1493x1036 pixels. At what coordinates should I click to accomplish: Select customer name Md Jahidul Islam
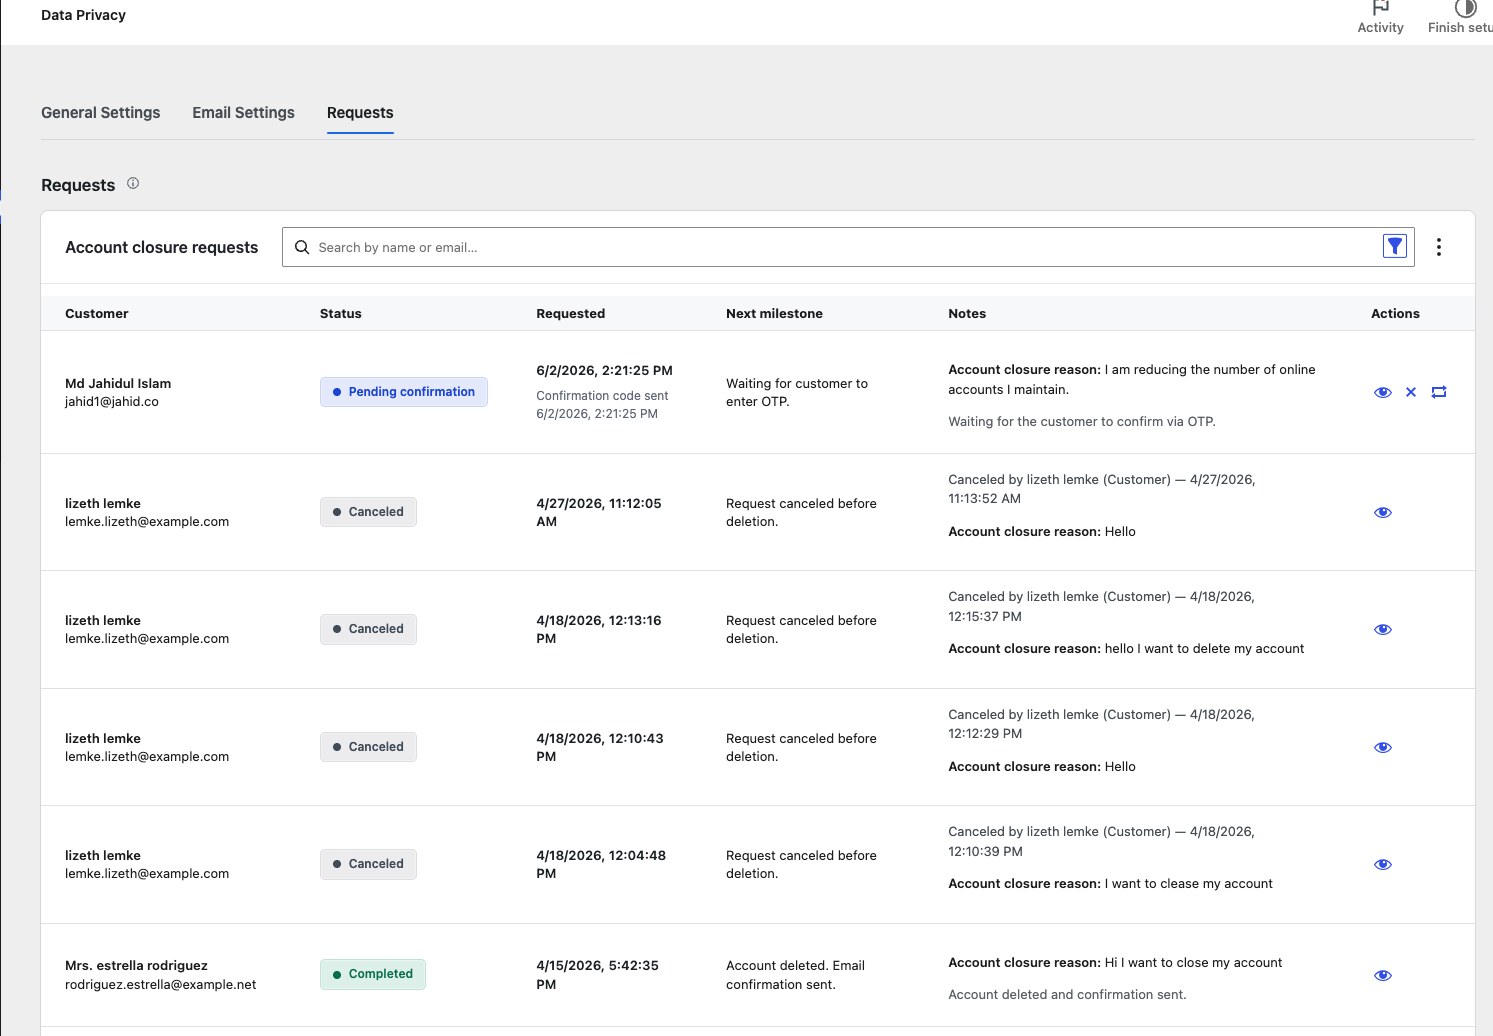(118, 383)
